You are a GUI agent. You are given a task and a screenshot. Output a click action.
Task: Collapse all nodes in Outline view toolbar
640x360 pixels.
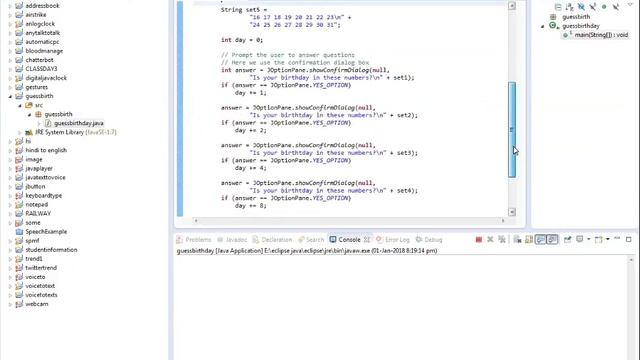[x=558, y=7]
